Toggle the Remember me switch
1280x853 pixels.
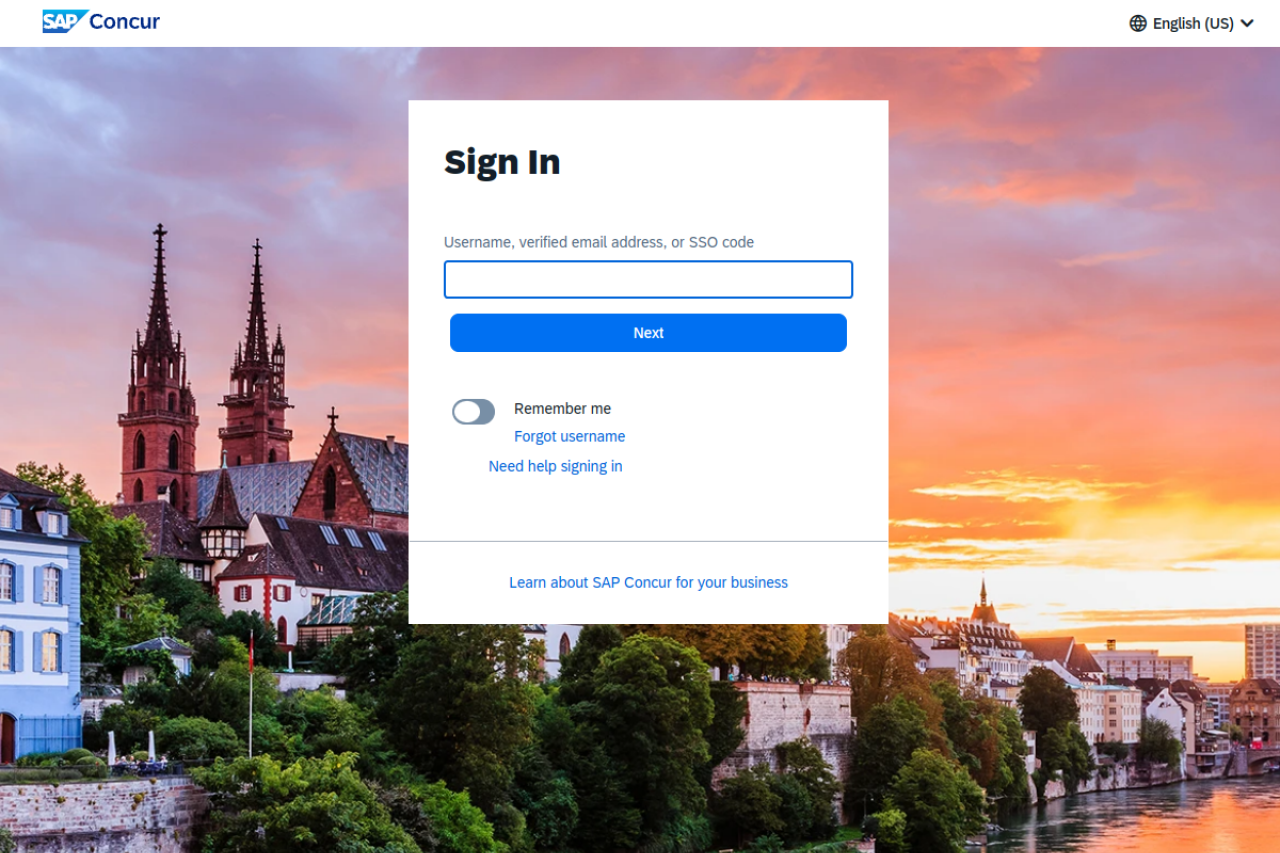click(473, 411)
